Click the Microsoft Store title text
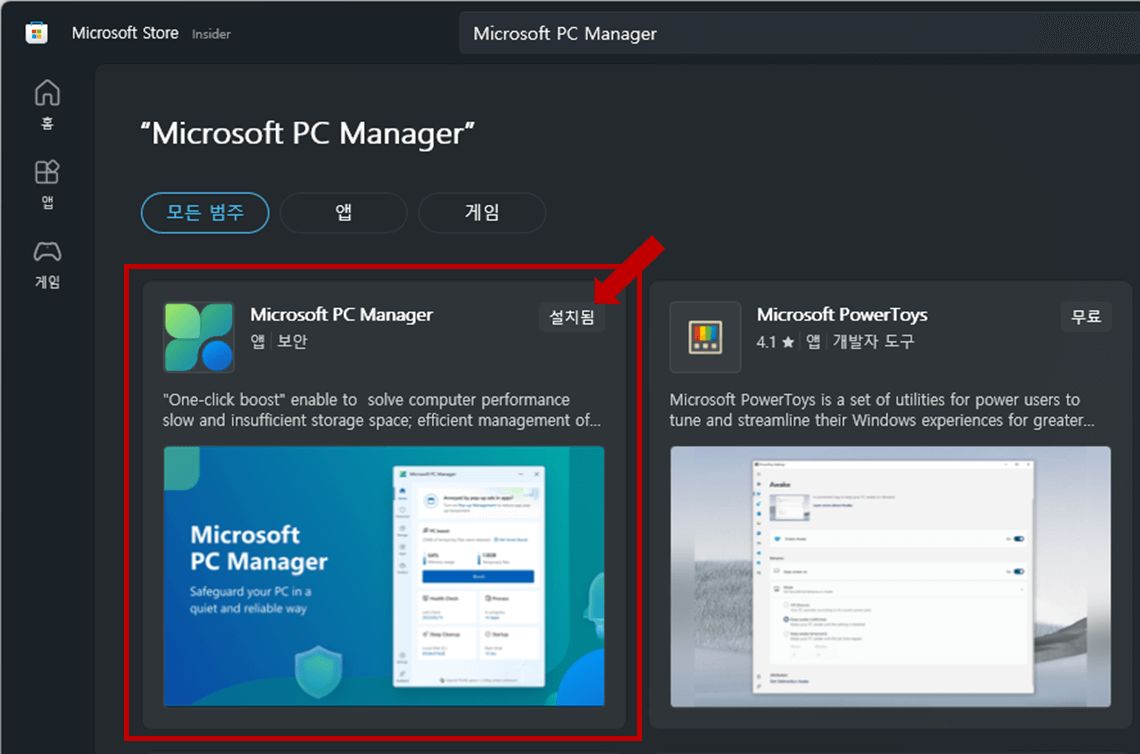Image resolution: width=1140 pixels, height=754 pixels. click(125, 33)
